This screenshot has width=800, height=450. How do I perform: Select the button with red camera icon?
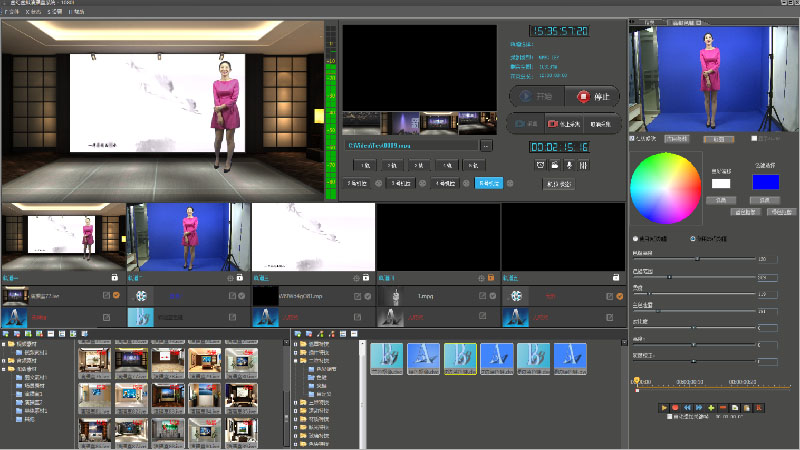pos(564,124)
